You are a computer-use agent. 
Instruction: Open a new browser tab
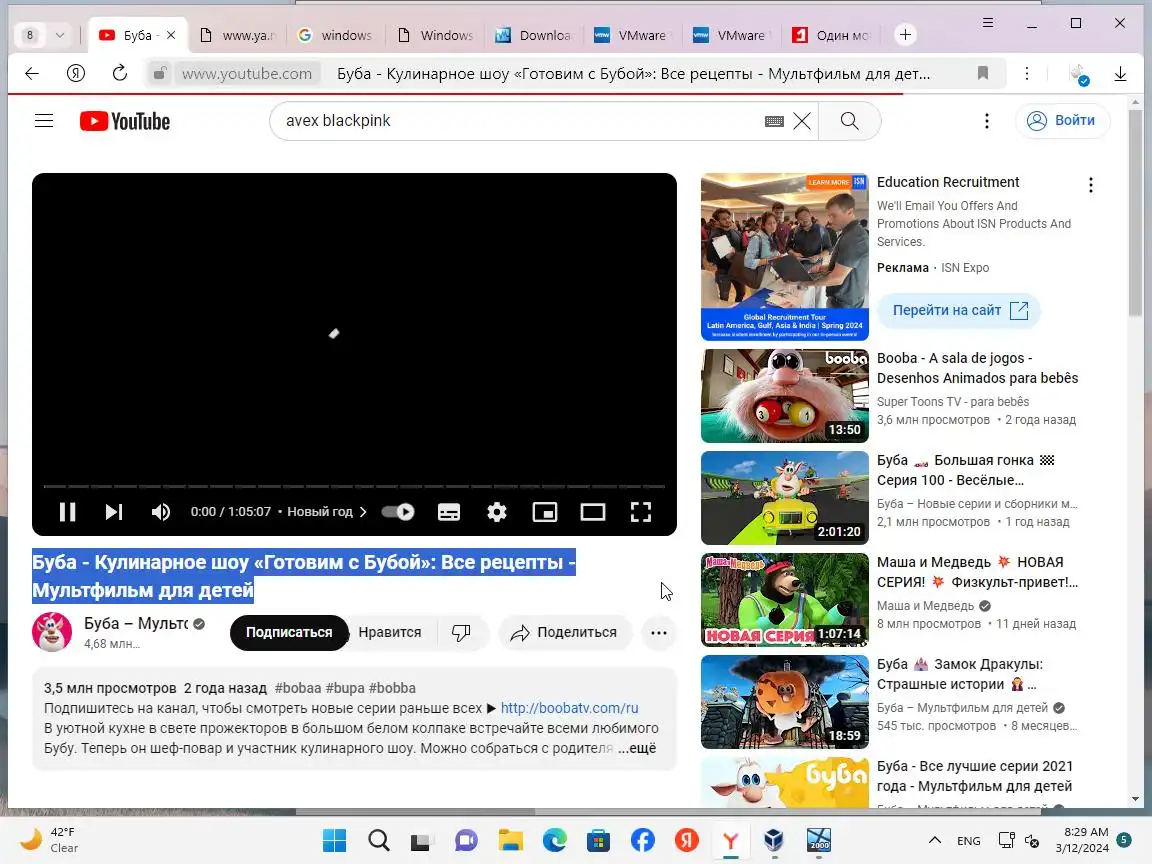coord(905,35)
